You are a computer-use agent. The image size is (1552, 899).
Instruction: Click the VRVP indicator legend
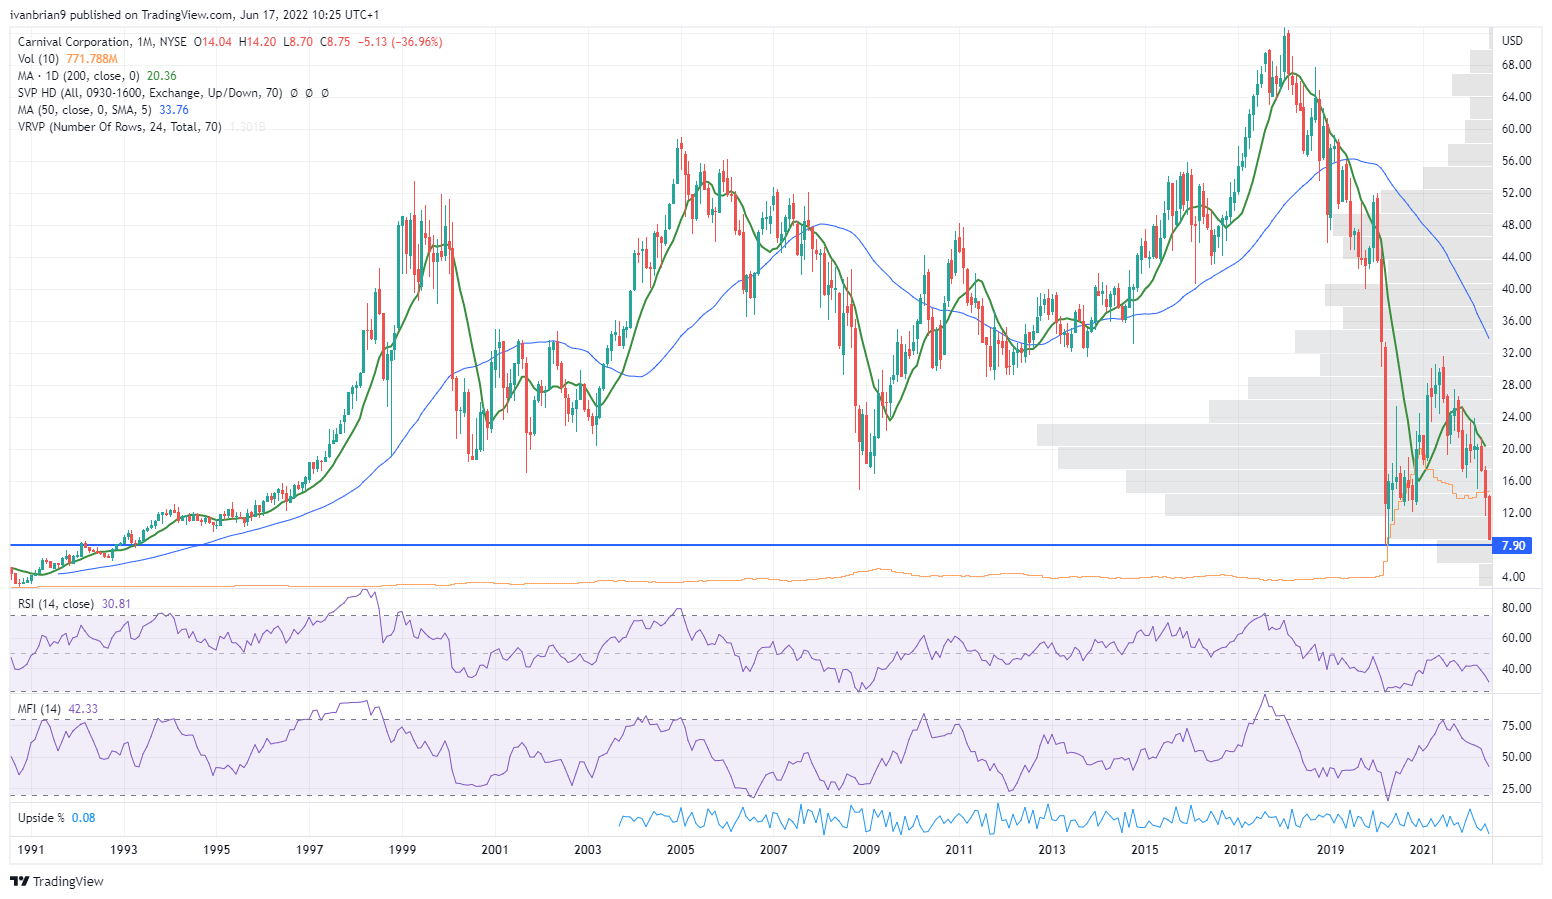point(120,127)
